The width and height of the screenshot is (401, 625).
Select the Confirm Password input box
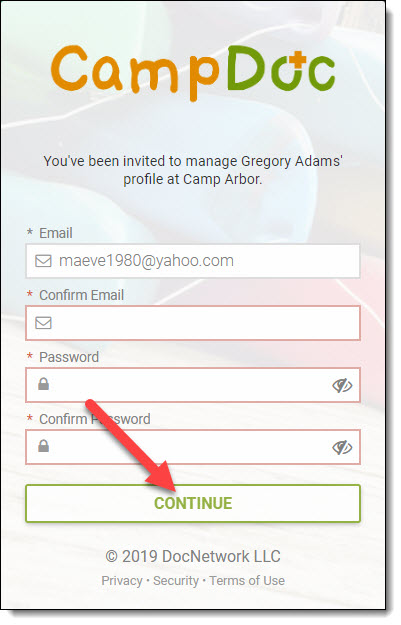[193, 447]
